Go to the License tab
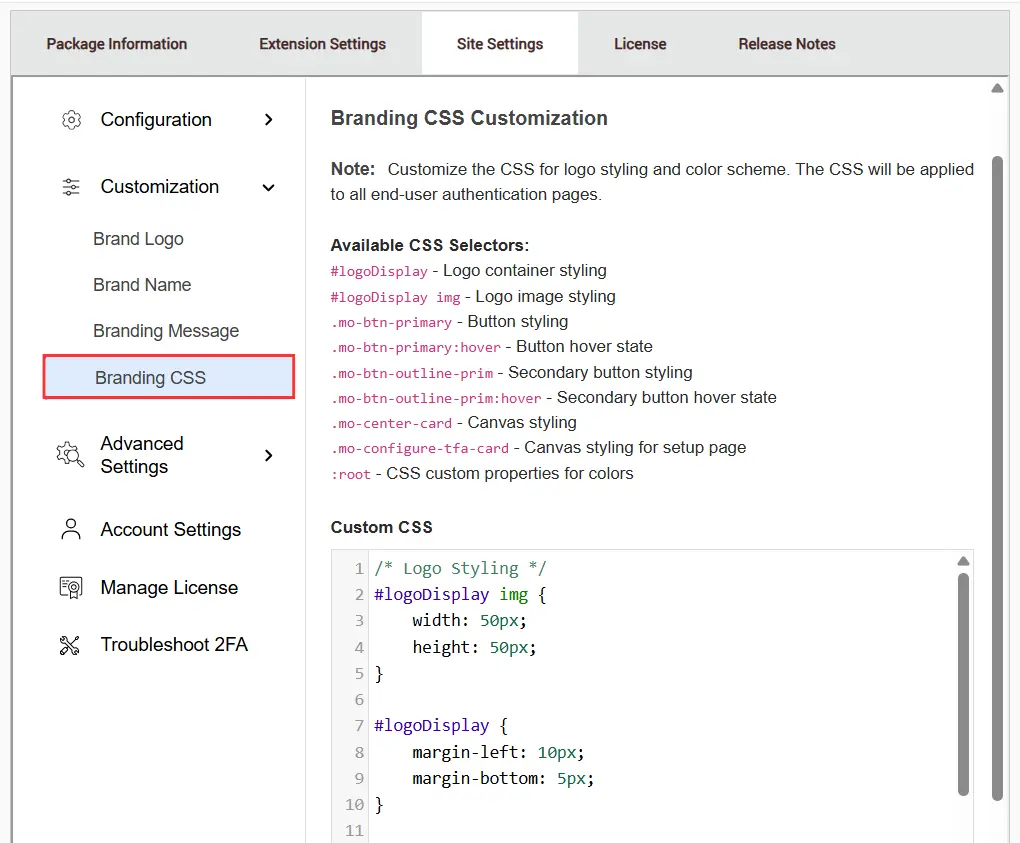This screenshot has height=843, width=1020. (640, 44)
